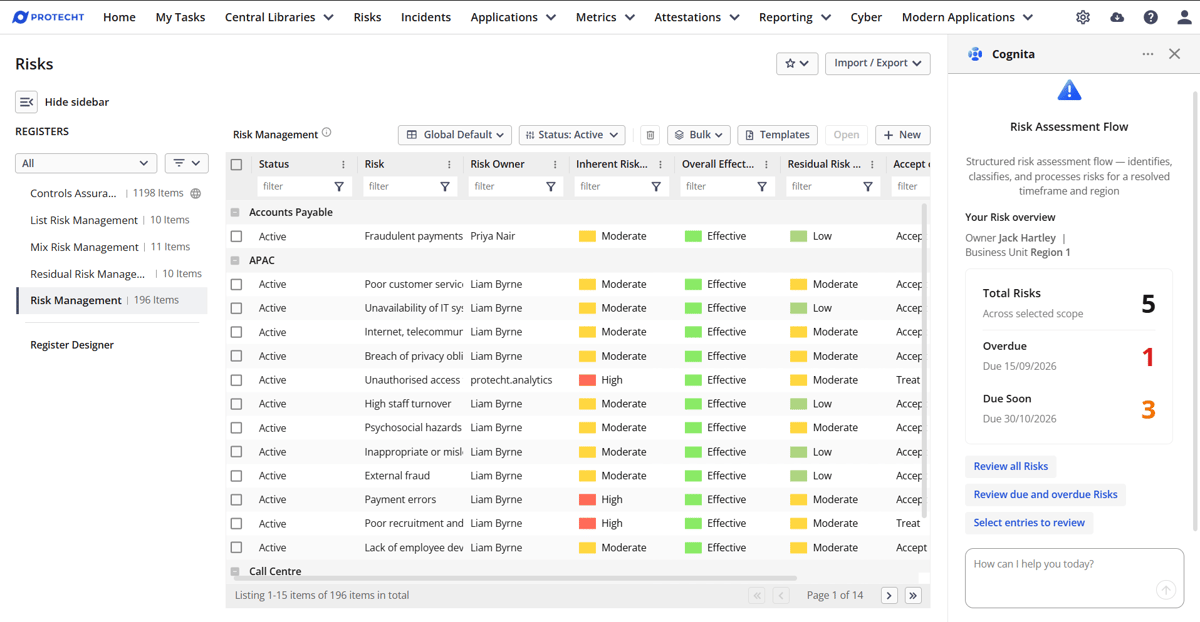Open the settings gear icon
This screenshot has width=1200, height=622.
pos(1083,17)
